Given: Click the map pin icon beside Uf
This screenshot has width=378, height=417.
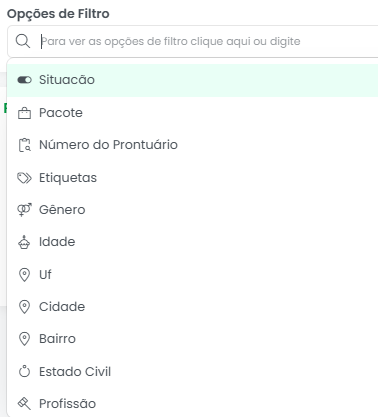Looking at the screenshot, I should [x=24, y=275].
